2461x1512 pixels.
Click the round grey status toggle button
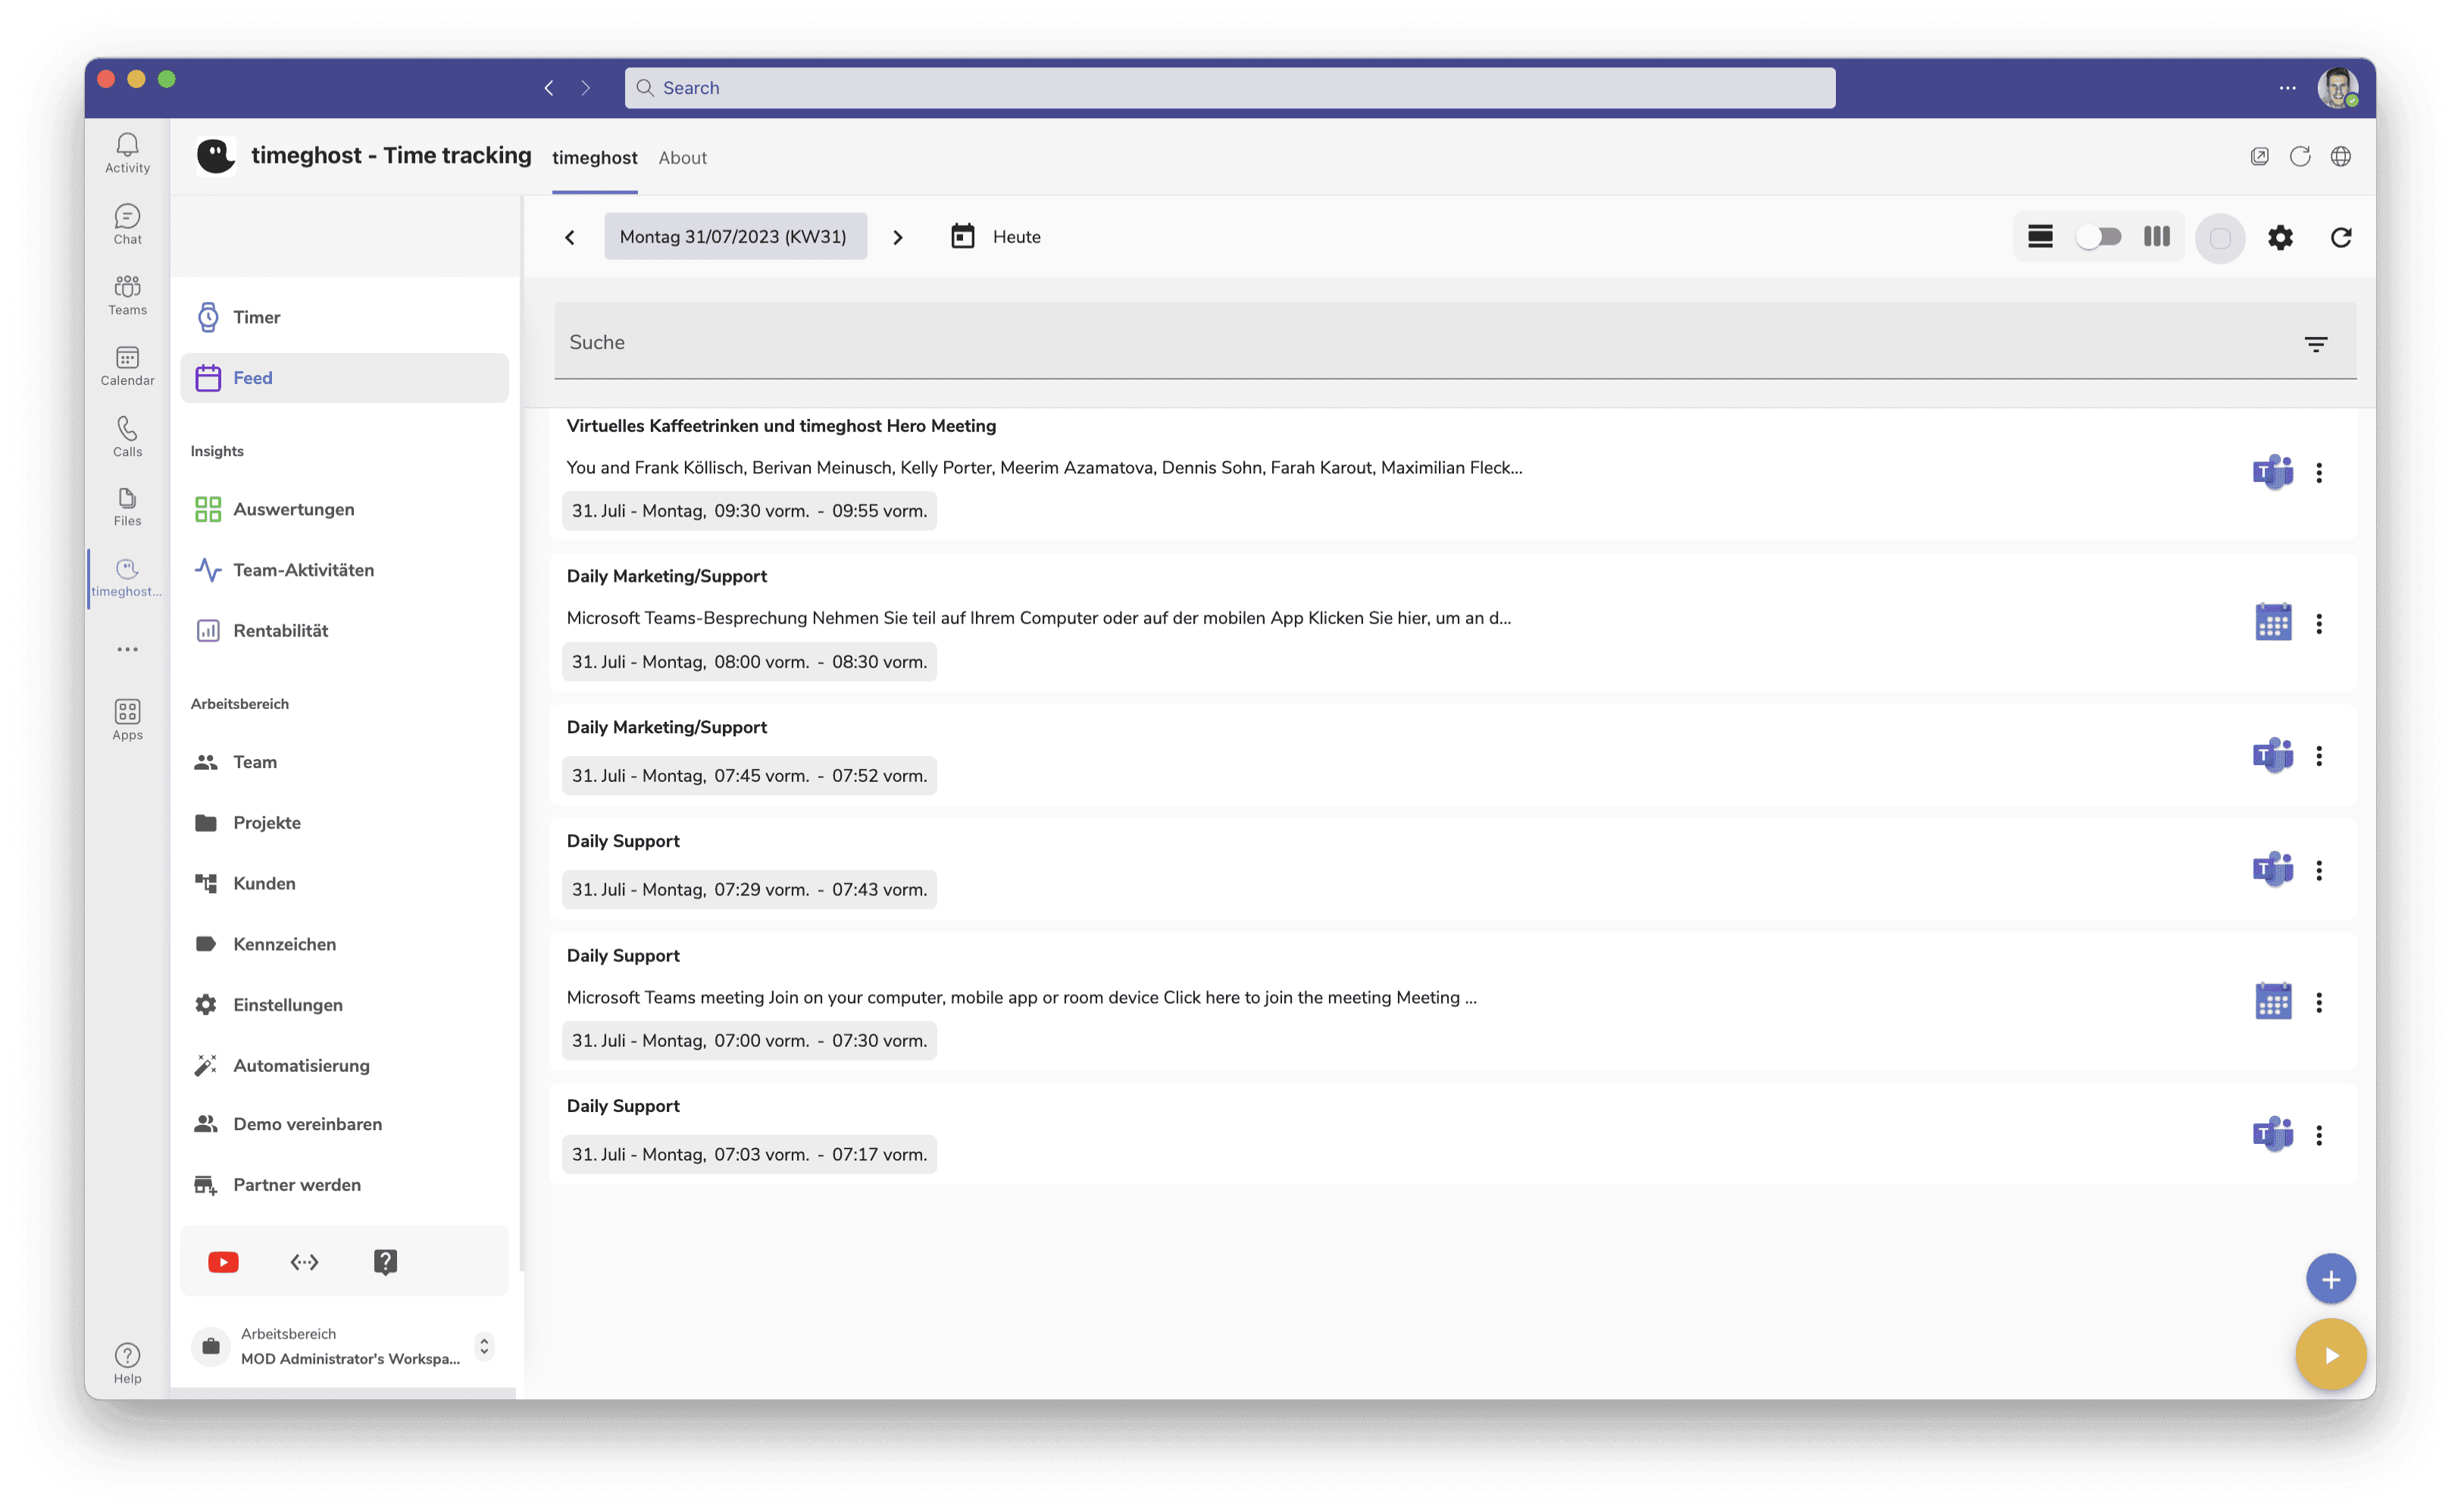point(2220,238)
